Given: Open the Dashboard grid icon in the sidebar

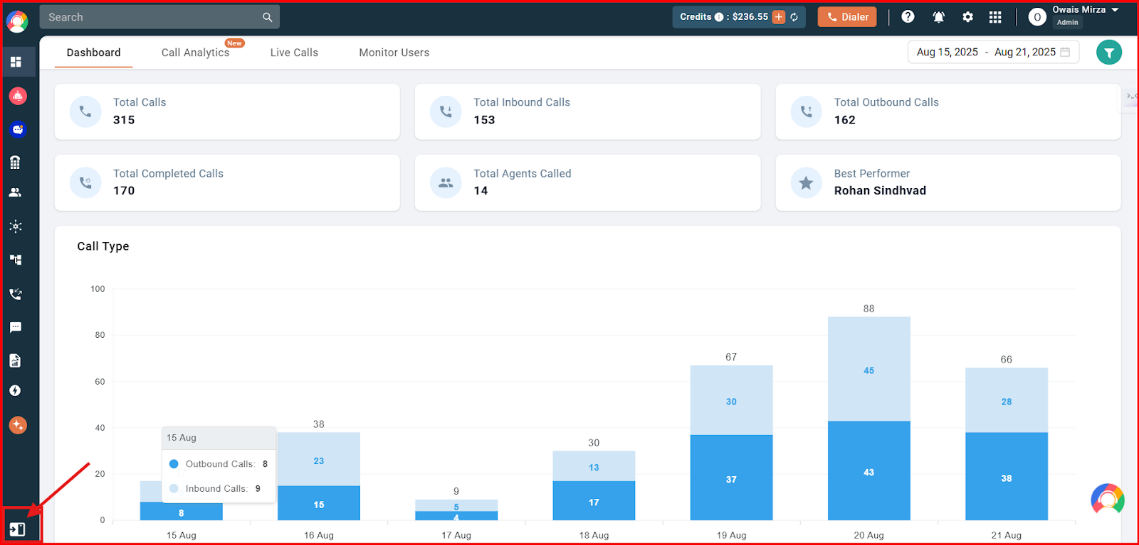Looking at the screenshot, I should coord(16,62).
